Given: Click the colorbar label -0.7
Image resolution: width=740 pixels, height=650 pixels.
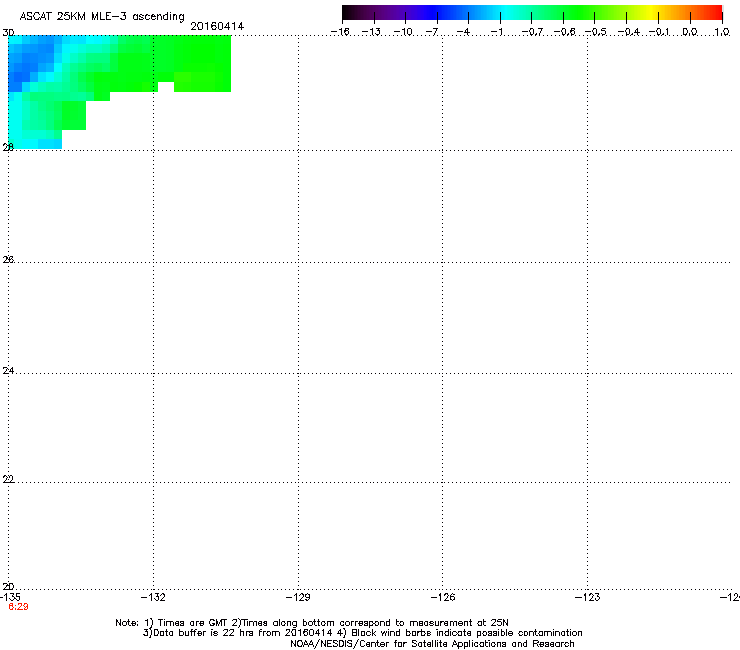Looking at the screenshot, I should (532, 32).
